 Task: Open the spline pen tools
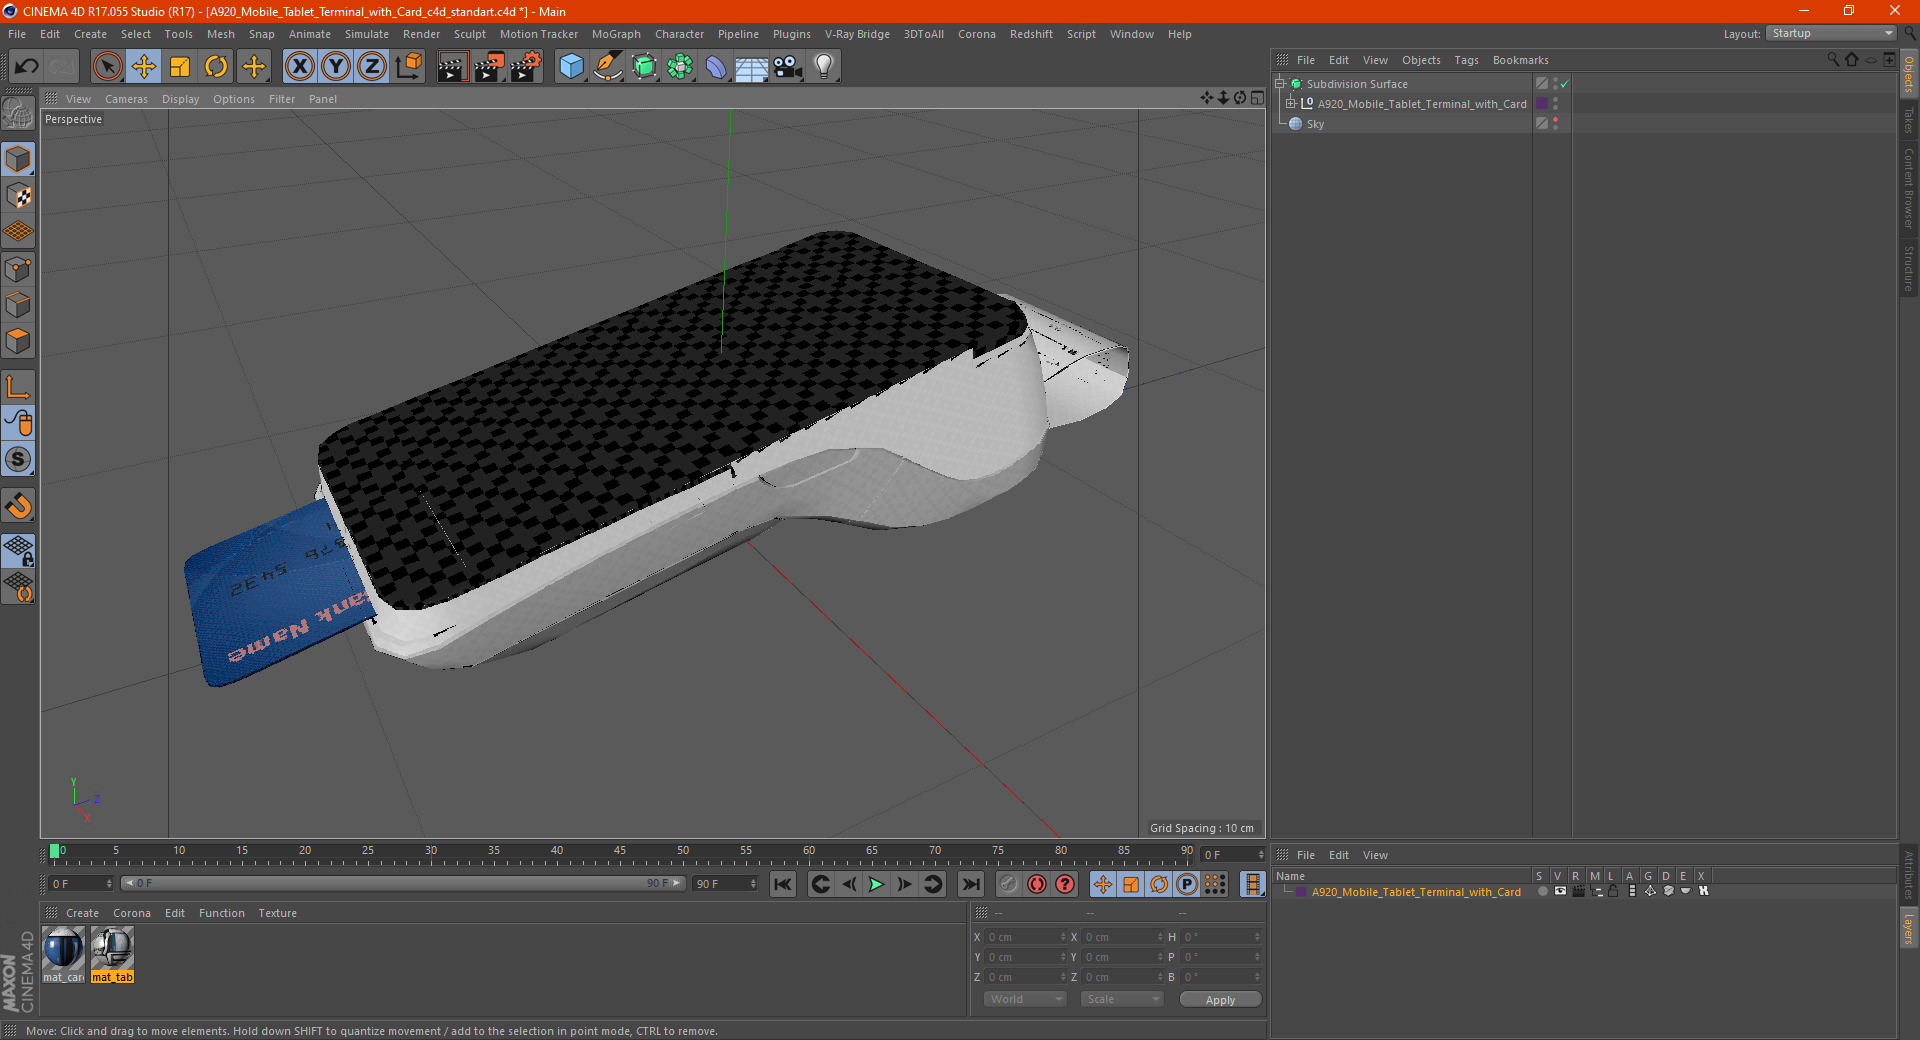[608, 67]
